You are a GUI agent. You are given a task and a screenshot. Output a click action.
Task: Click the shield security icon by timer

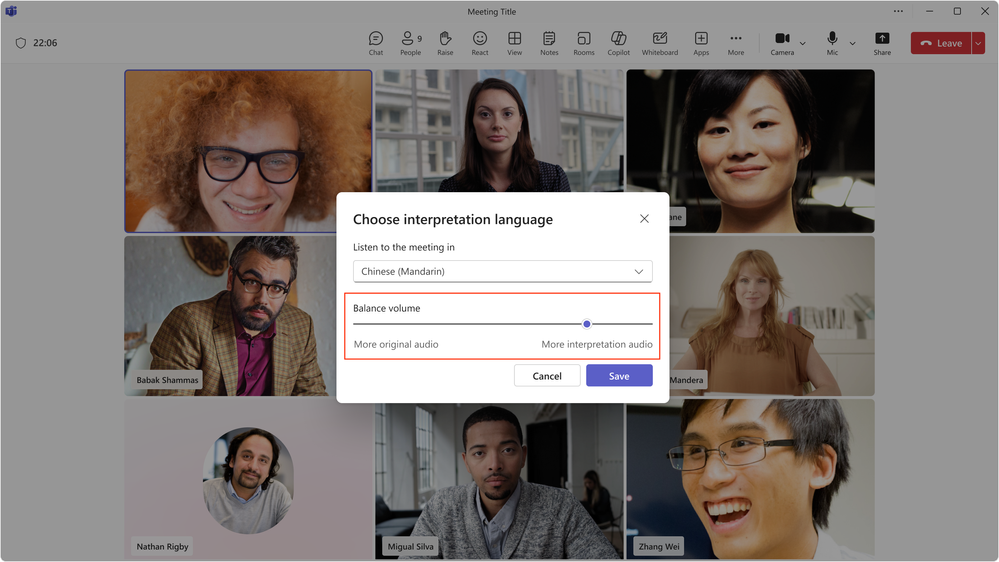(x=20, y=43)
